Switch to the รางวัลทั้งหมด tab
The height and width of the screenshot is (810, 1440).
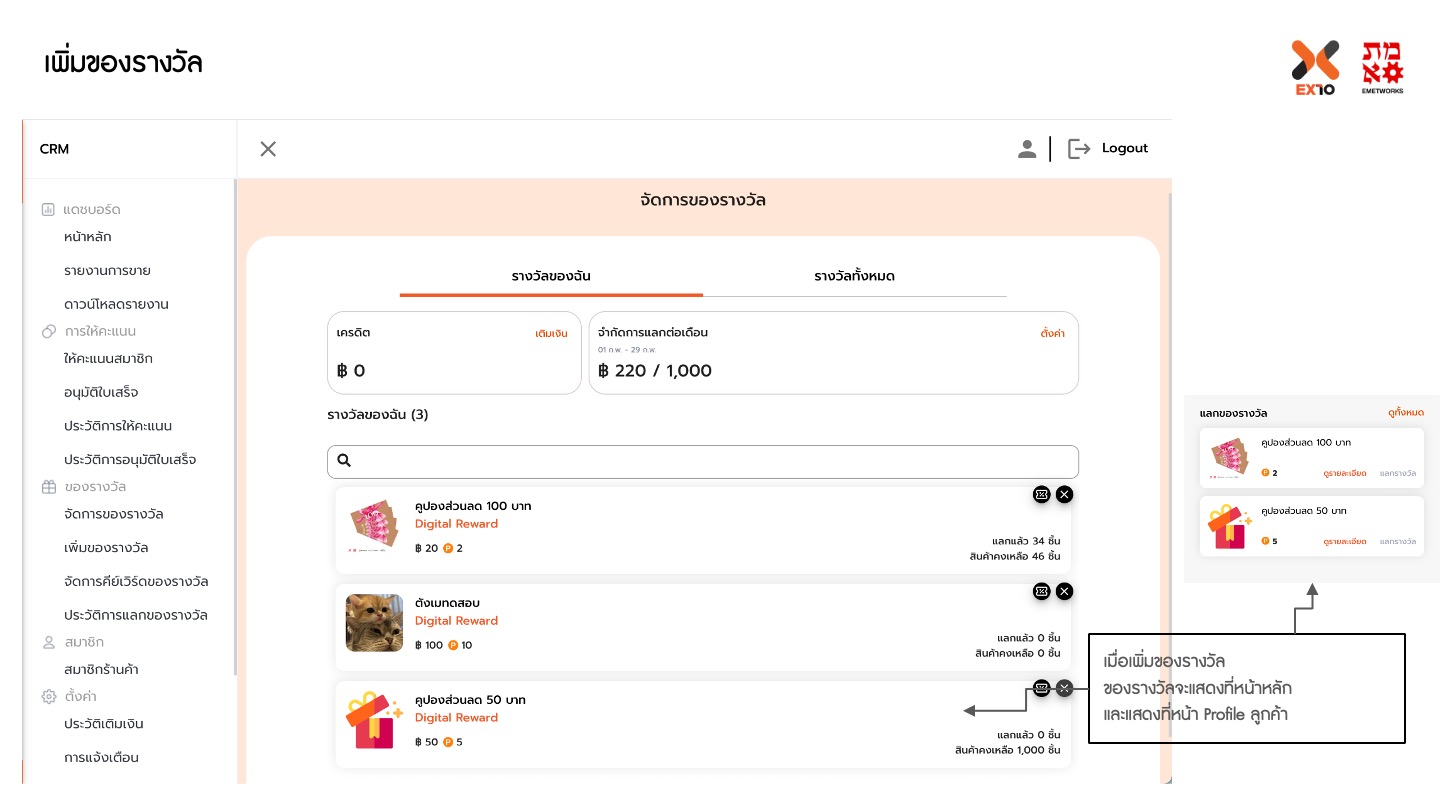(x=854, y=276)
